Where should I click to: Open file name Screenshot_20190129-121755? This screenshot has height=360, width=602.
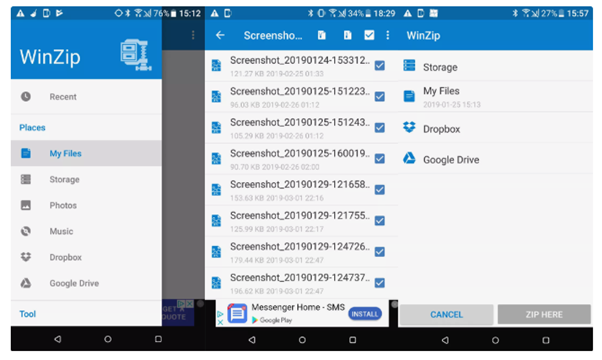point(300,216)
